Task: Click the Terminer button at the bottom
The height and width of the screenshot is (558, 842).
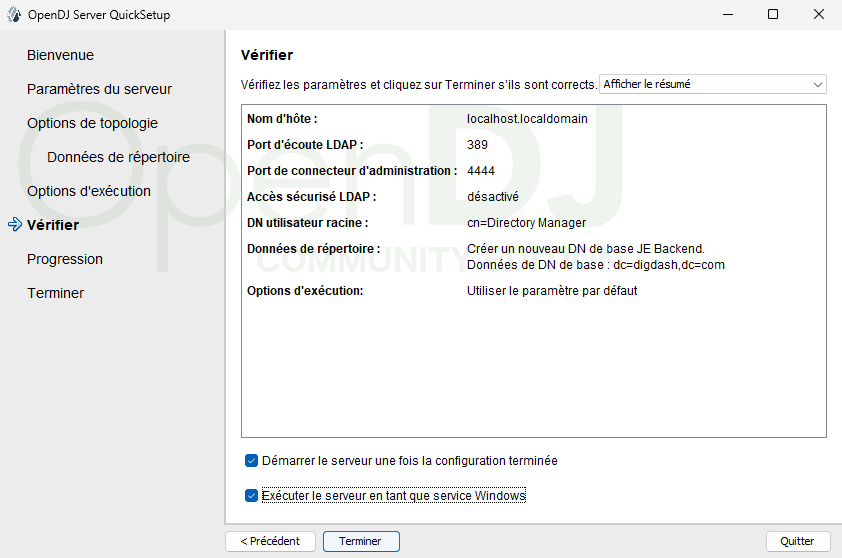Action: click(360, 541)
